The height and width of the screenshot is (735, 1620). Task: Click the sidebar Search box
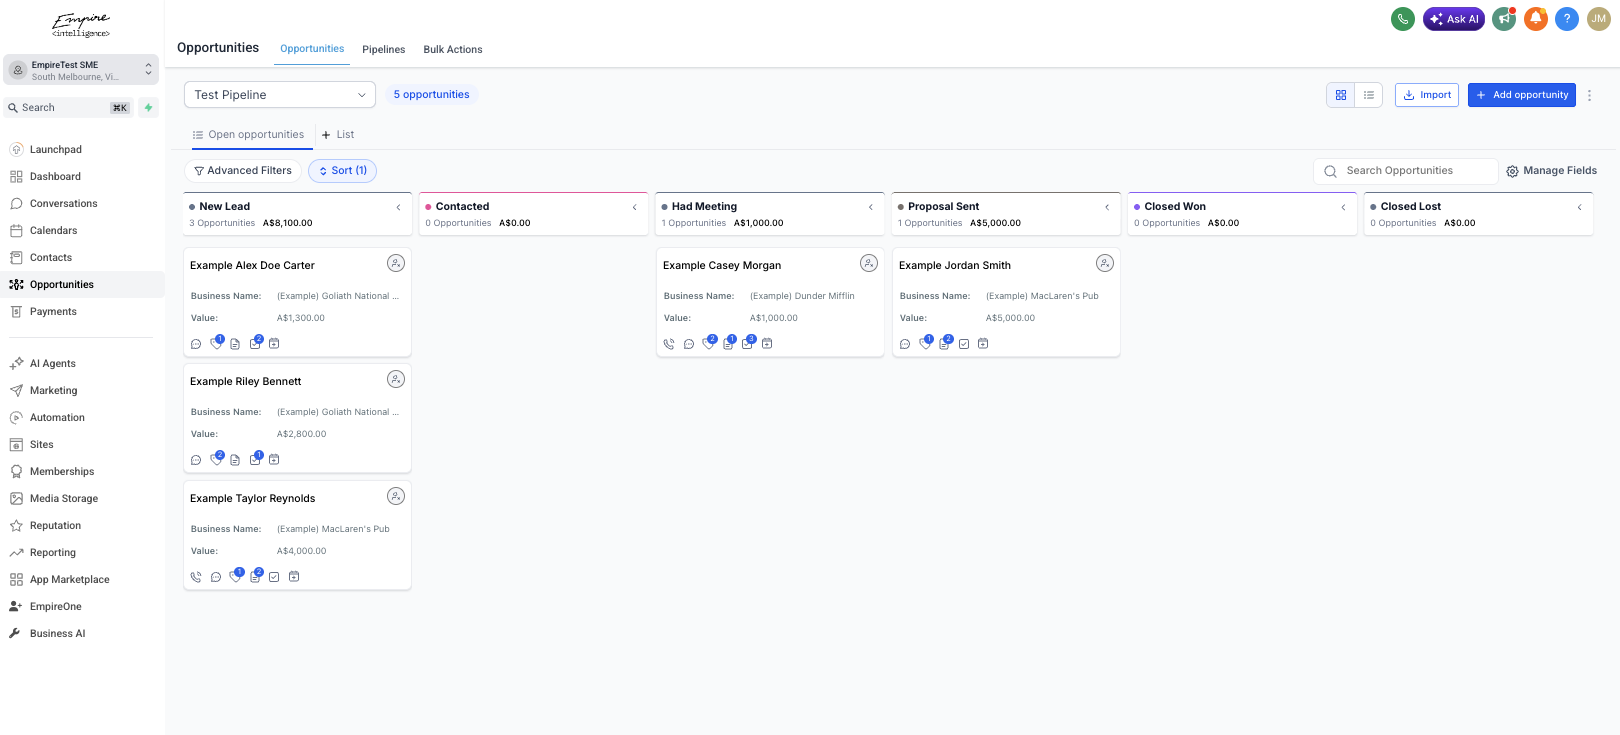point(69,108)
